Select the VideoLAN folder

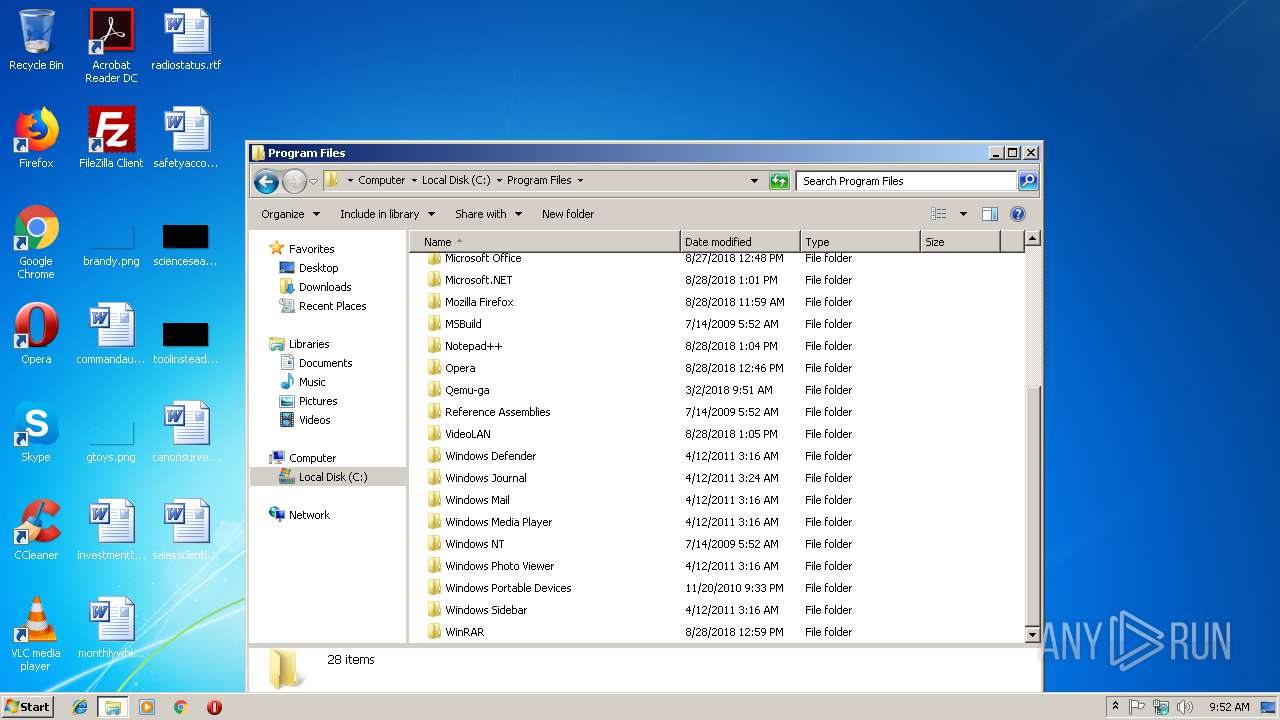[x=467, y=434]
